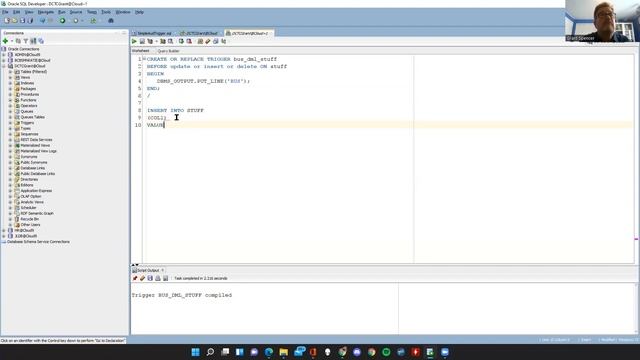Switch to the Query Builder tab
Viewport: 640px width, 360px height.
[168, 51]
